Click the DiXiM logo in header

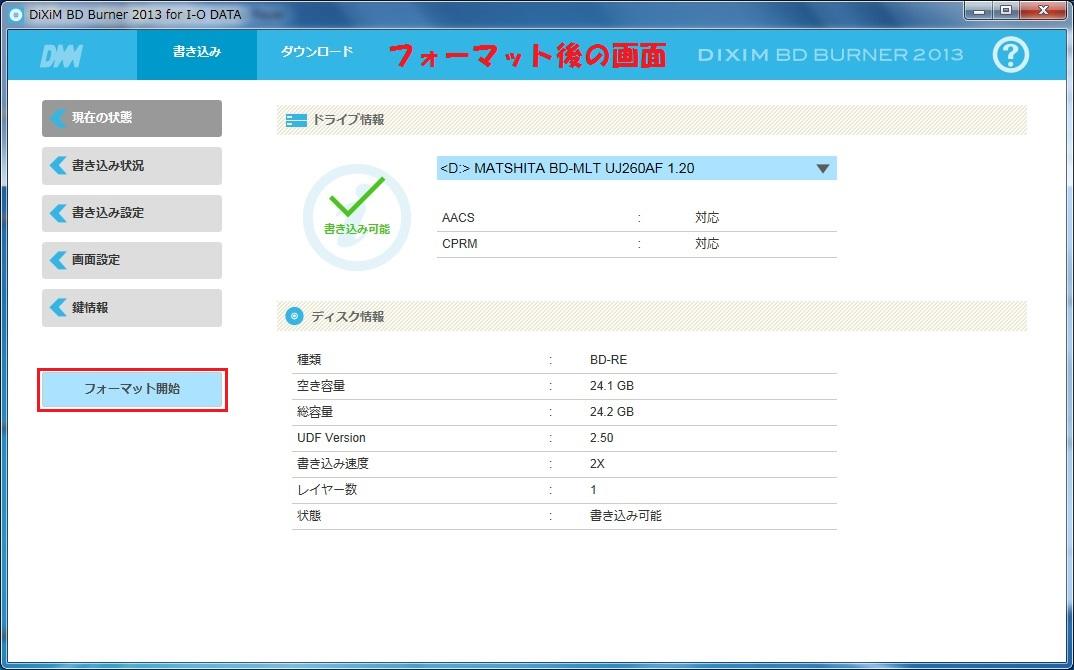coord(62,56)
